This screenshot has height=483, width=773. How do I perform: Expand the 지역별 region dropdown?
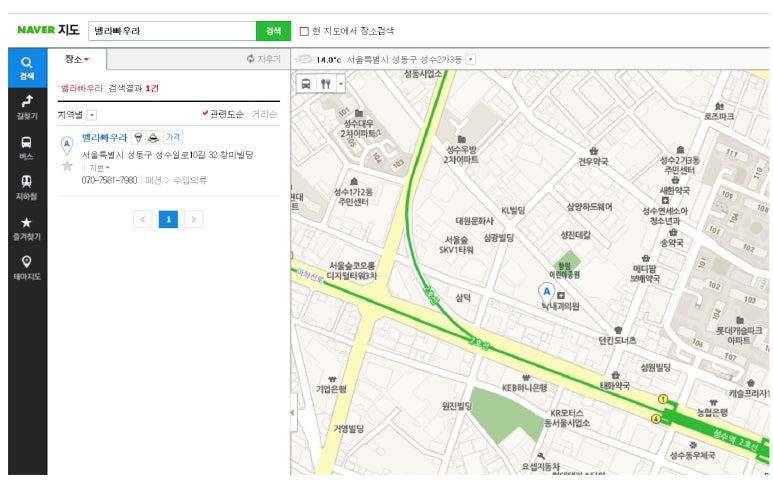pyautogui.click(x=92, y=115)
